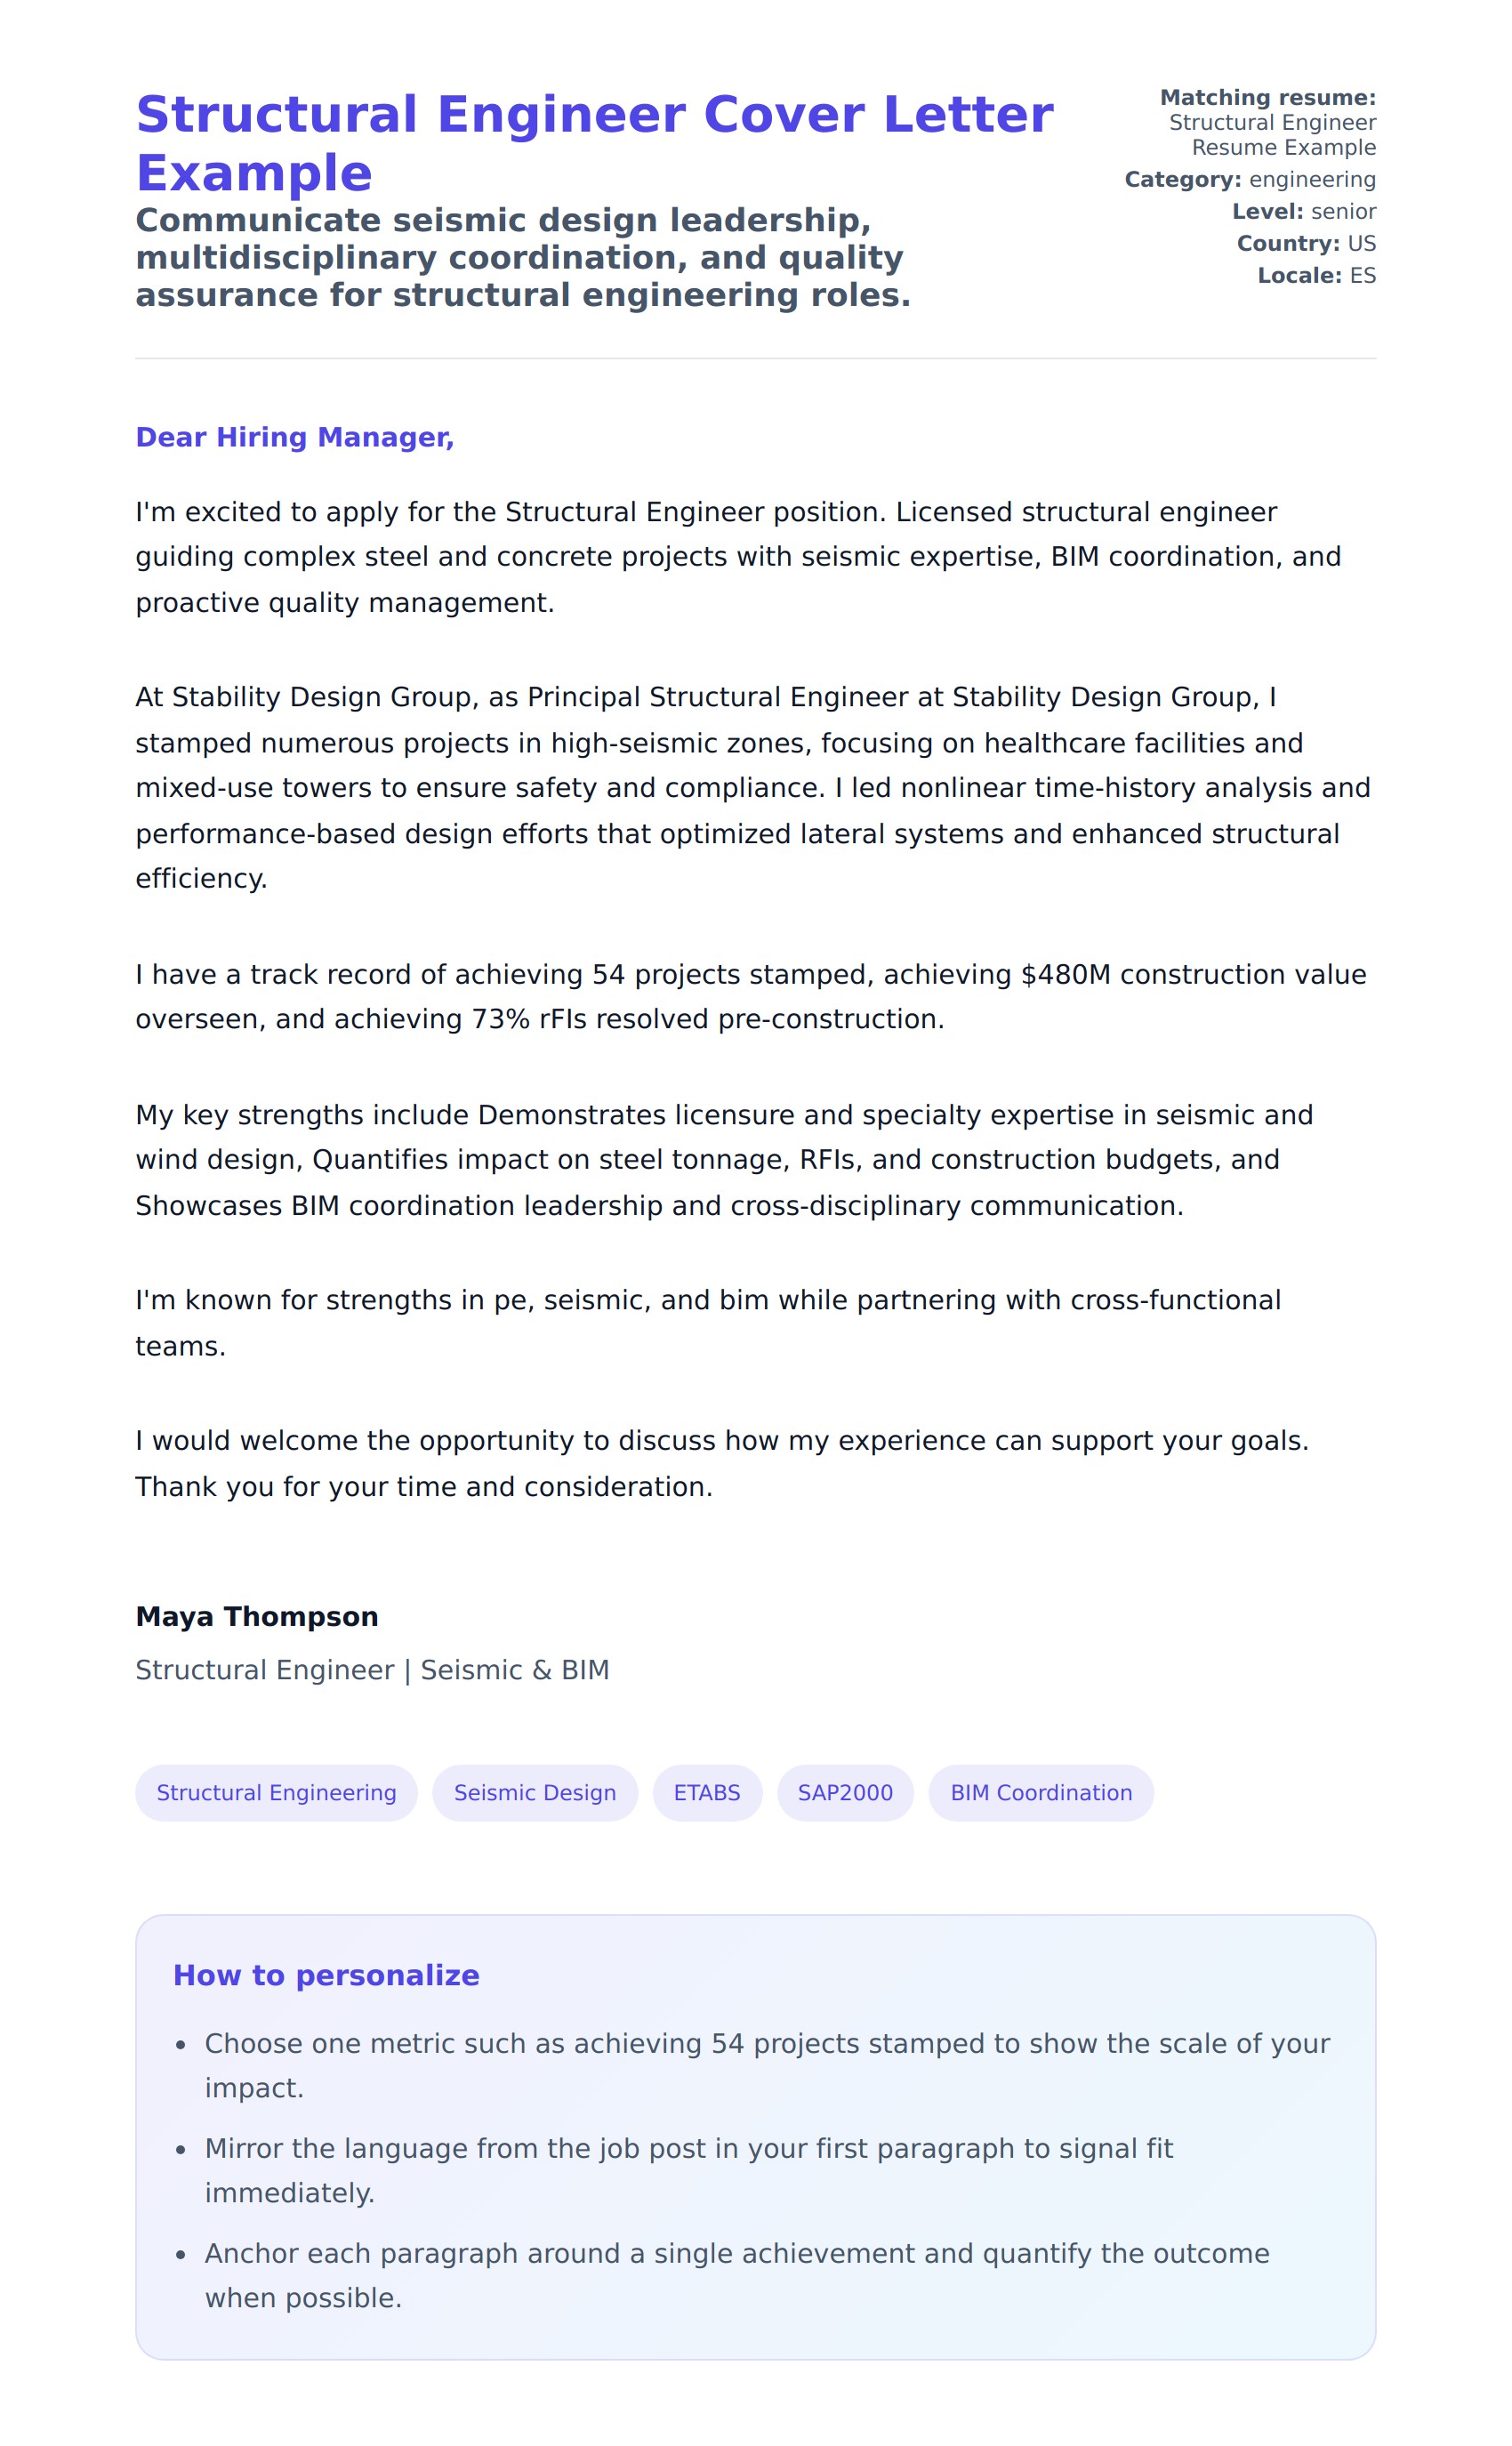1512x2446 pixels.
Task: Select the Seismic Design tag
Action: 535,1792
